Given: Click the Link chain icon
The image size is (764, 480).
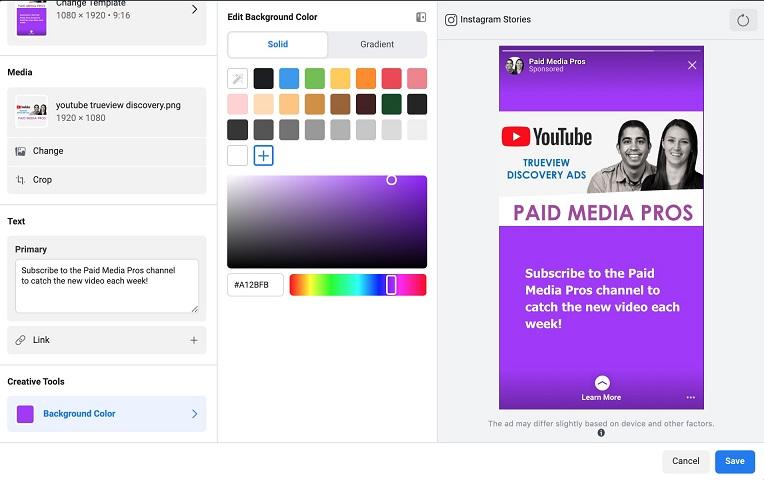Looking at the screenshot, I should tap(20, 340).
